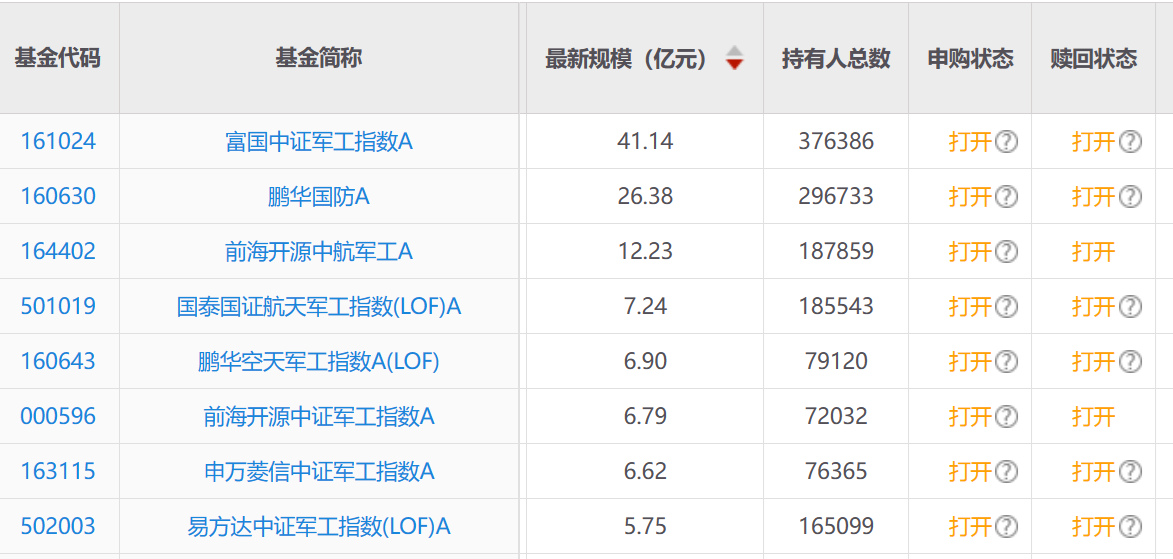
Task: Select the scale value 7.24
Action: point(646,306)
